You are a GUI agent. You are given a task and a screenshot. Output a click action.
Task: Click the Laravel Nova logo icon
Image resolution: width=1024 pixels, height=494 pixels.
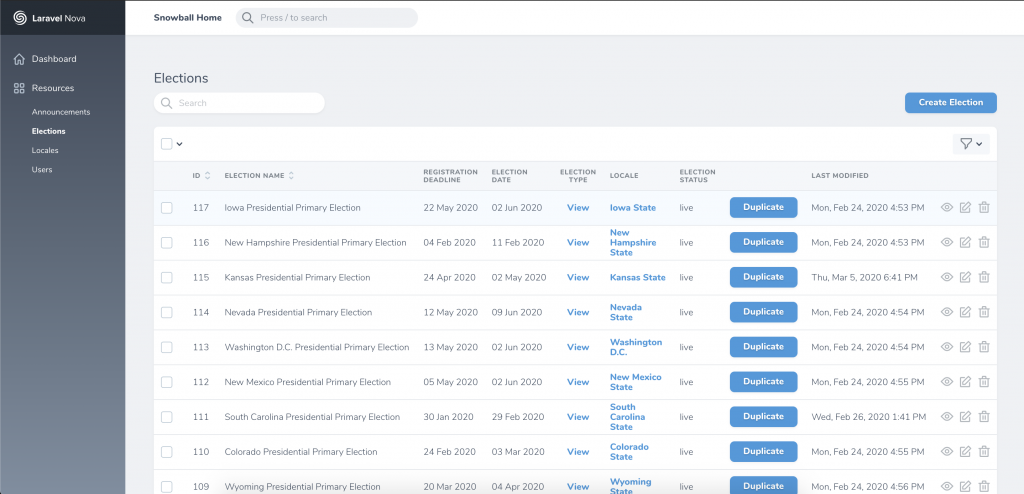coord(19,17)
